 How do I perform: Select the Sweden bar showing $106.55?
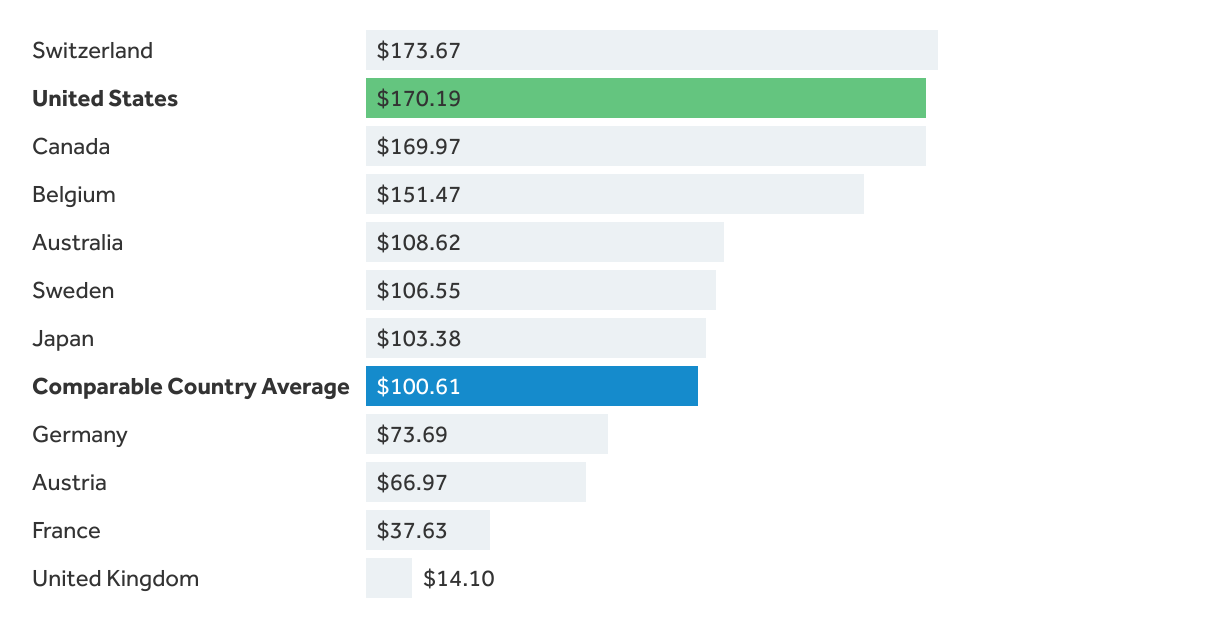tap(540, 290)
